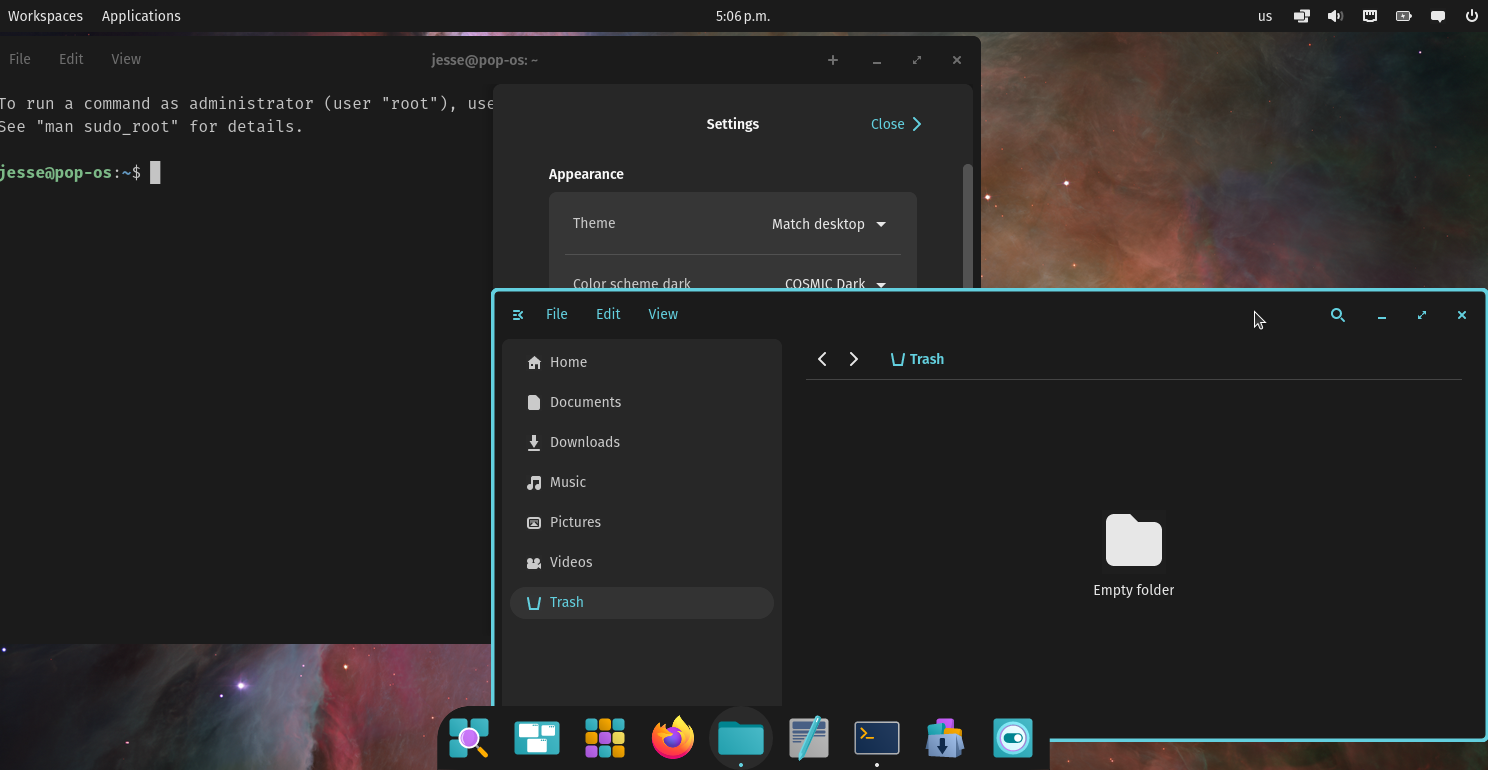Click the clock in top panel
The width and height of the screenshot is (1488, 770).
click(x=743, y=16)
